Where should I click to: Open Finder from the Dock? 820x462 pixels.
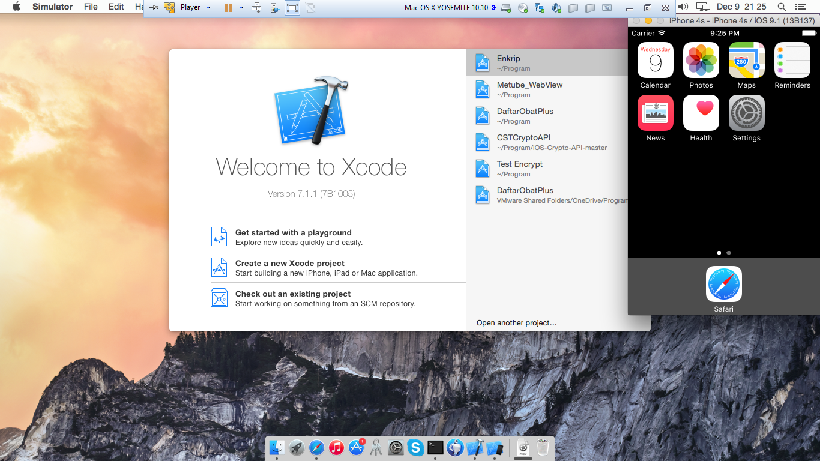(277, 448)
